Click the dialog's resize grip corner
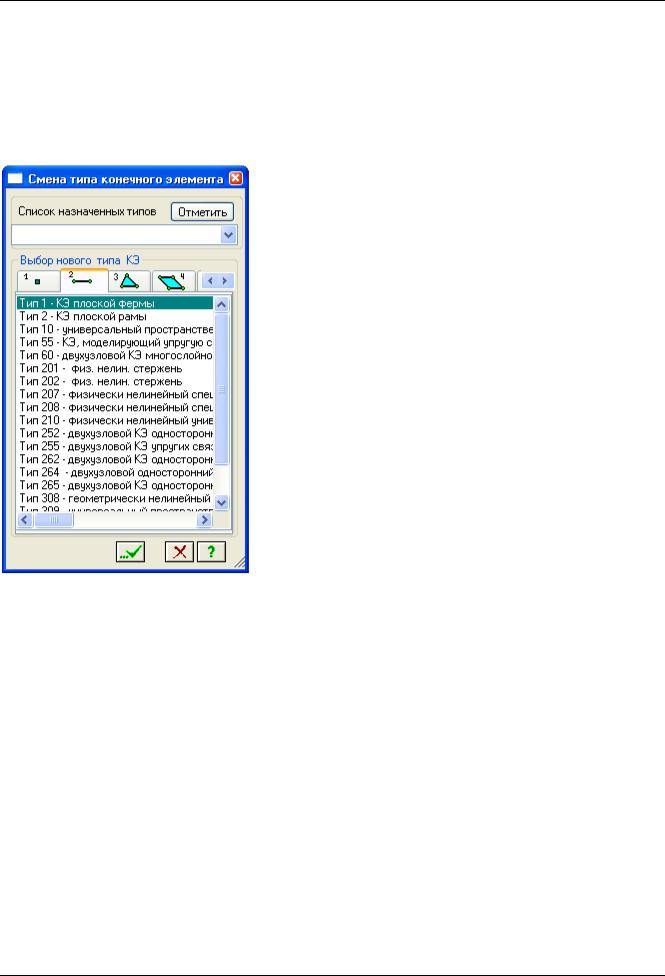Viewport: 665px width, 976px height. tap(240, 562)
